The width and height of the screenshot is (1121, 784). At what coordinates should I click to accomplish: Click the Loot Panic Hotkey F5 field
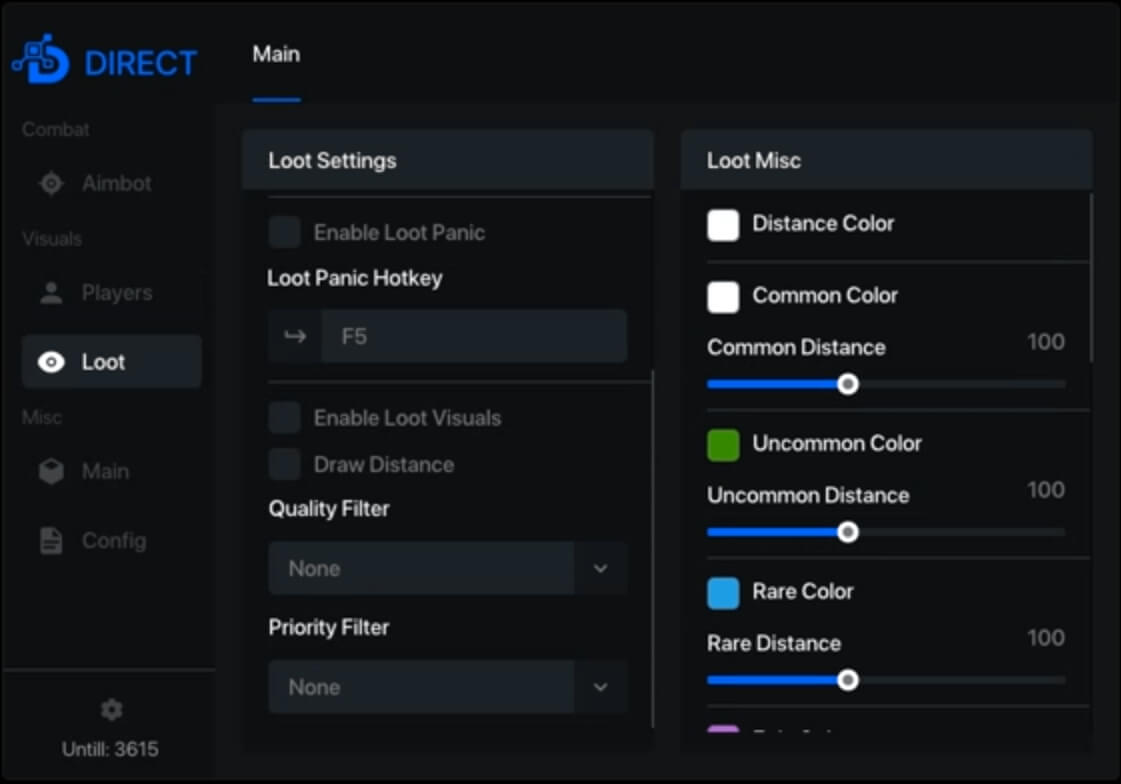coord(473,336)
